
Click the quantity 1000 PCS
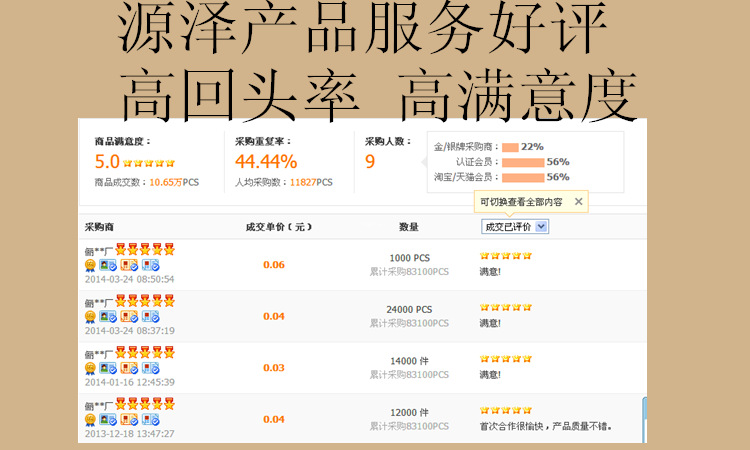coord(409,258)
